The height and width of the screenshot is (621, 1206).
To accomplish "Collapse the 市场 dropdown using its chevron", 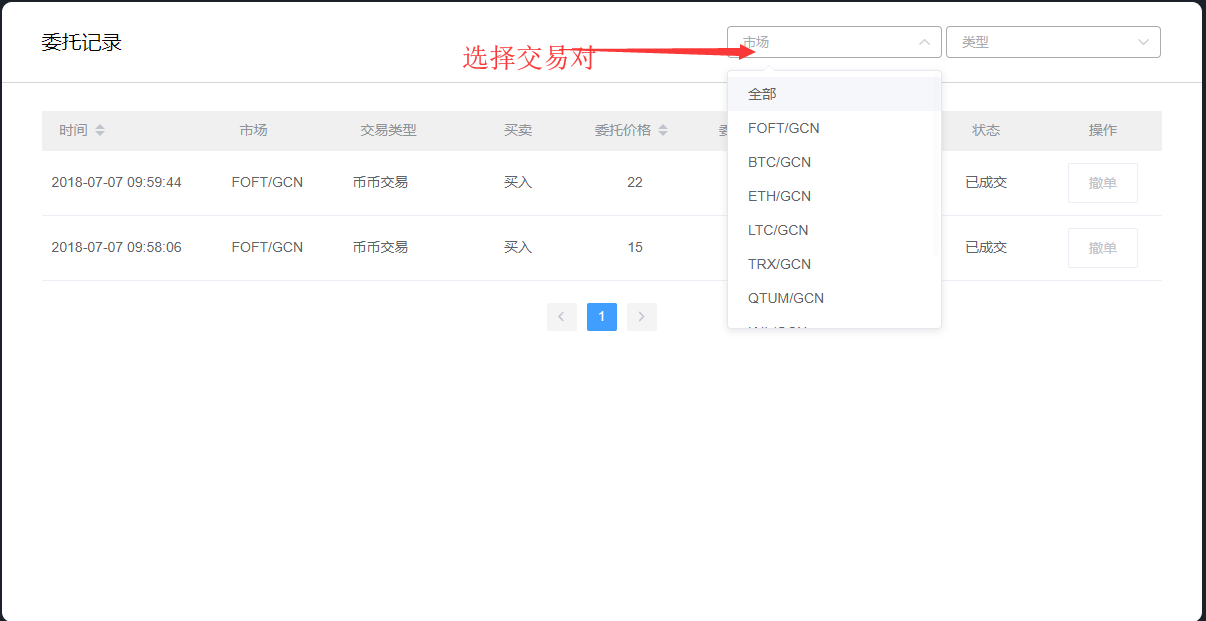I will (x=924, y=42).
